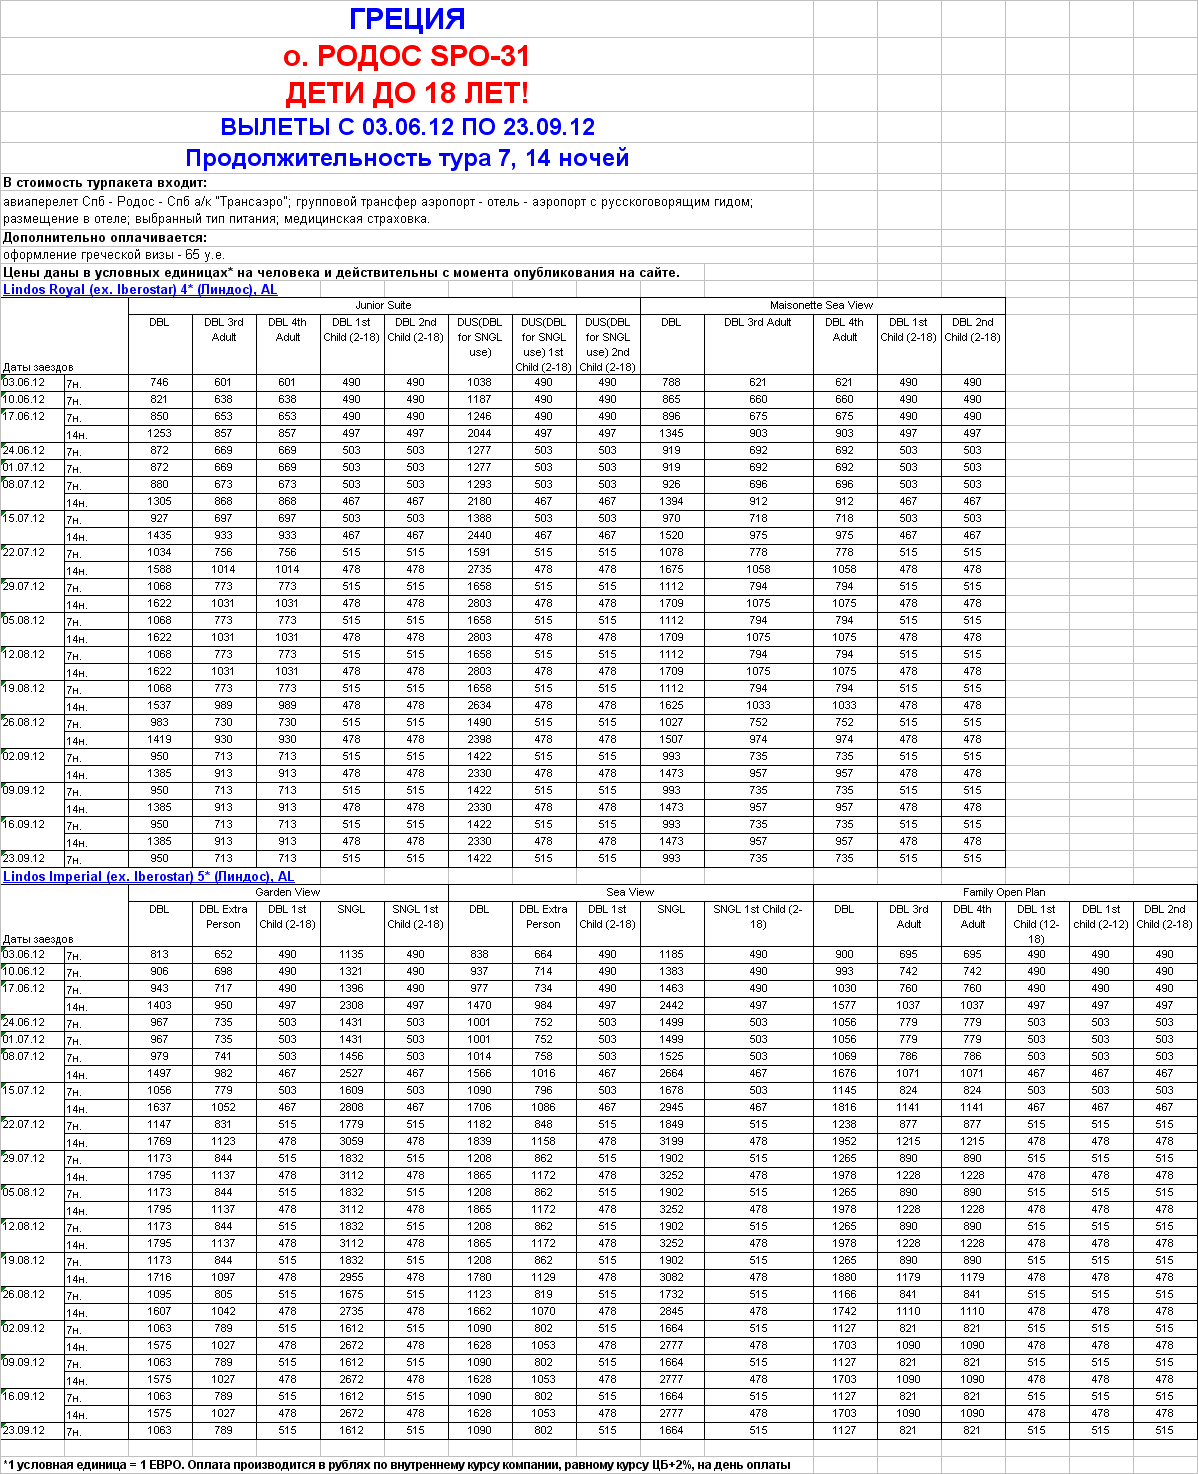Click the 'В стоимость турпакета входит:' cell

click(105, 183)
